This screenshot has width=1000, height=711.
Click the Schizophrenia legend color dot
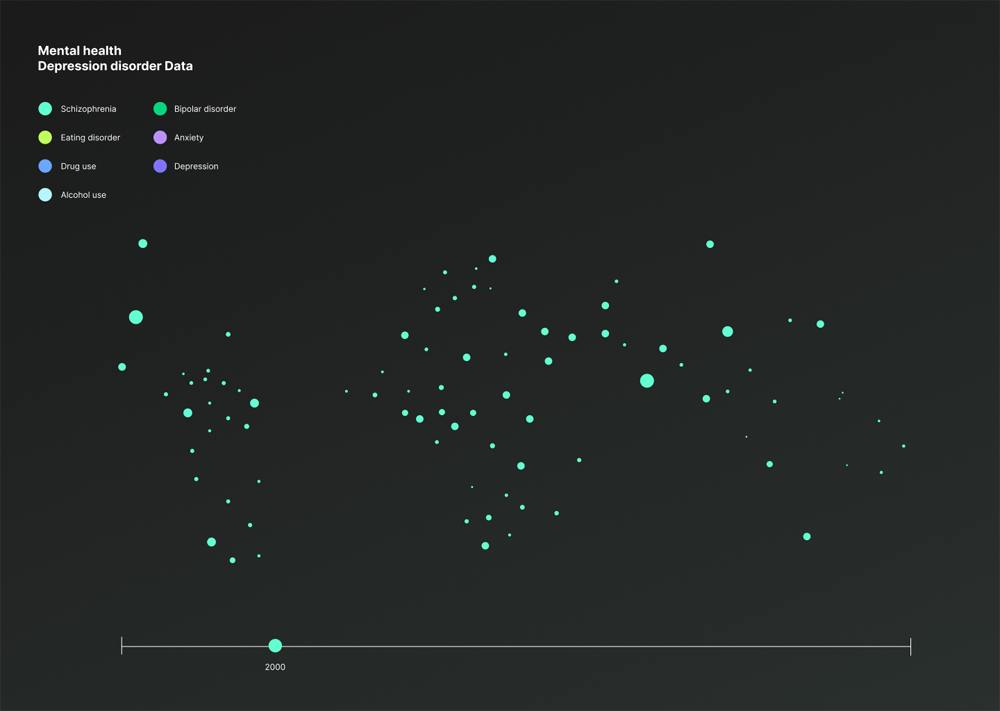click(x=45, y=109)
